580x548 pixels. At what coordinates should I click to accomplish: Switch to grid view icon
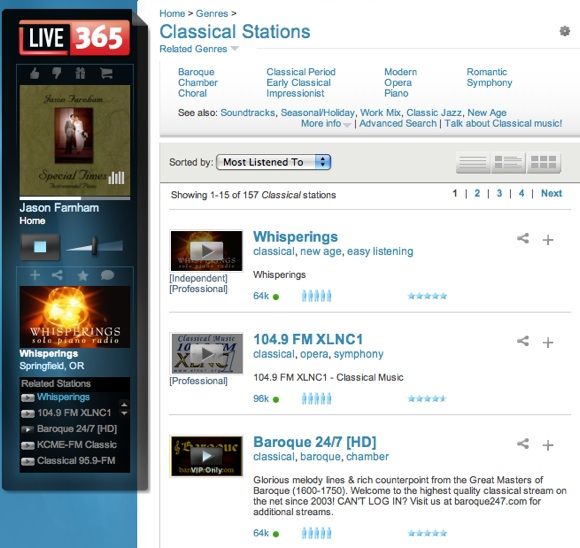click(x=544, y=163)
